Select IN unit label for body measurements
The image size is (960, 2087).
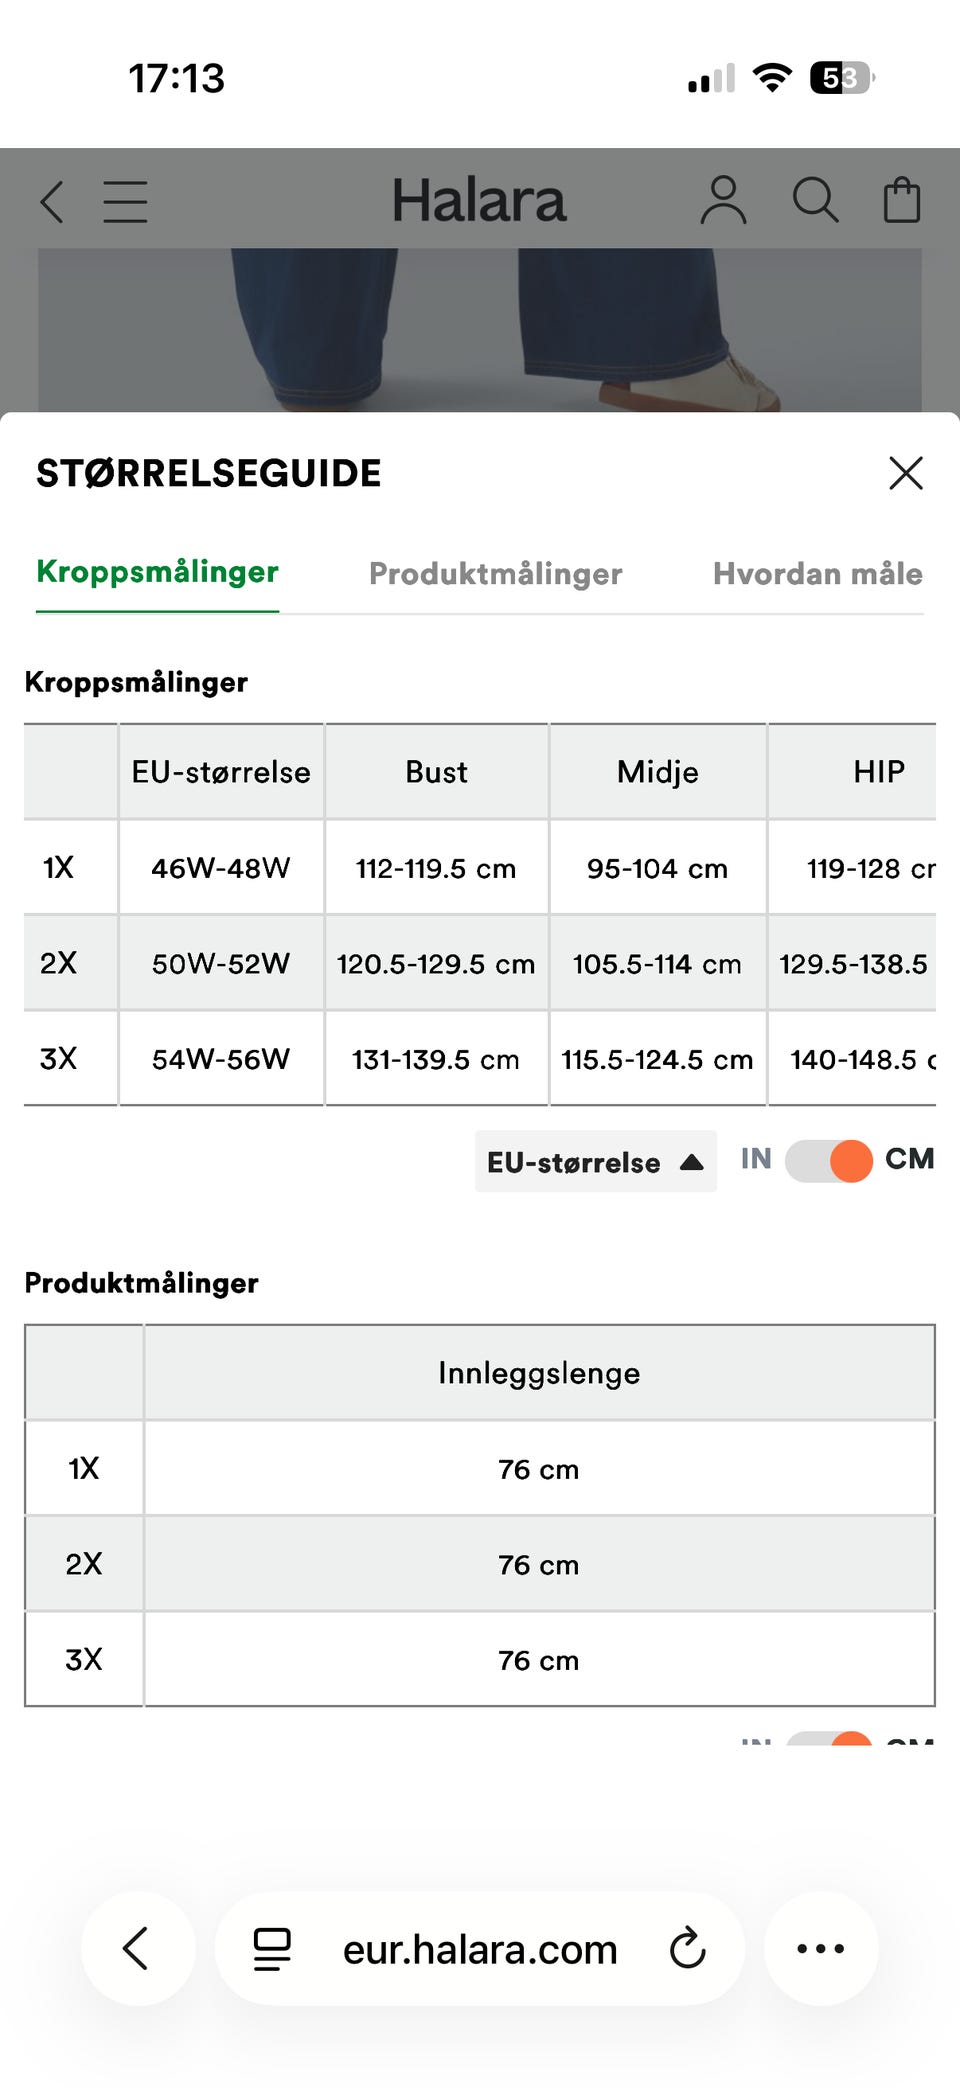tap(756, 1159)
